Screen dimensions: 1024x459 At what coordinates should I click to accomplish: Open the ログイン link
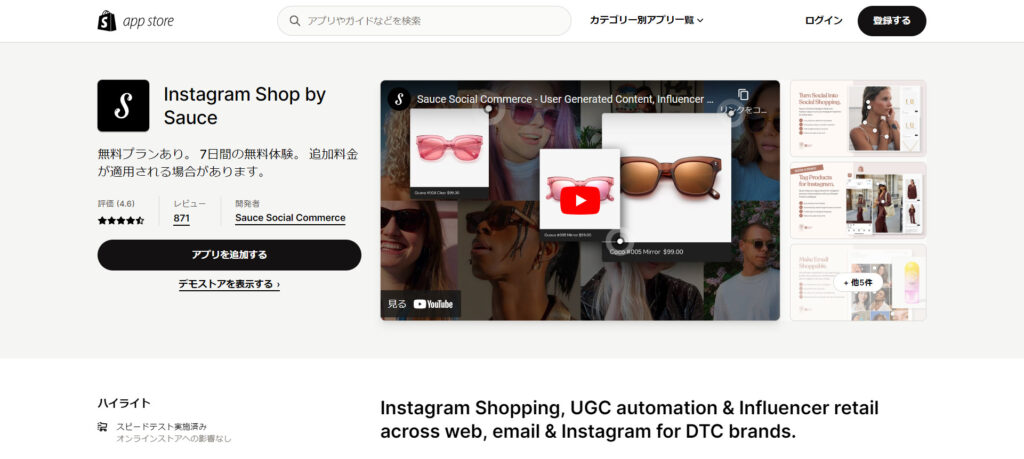[824, 21]
